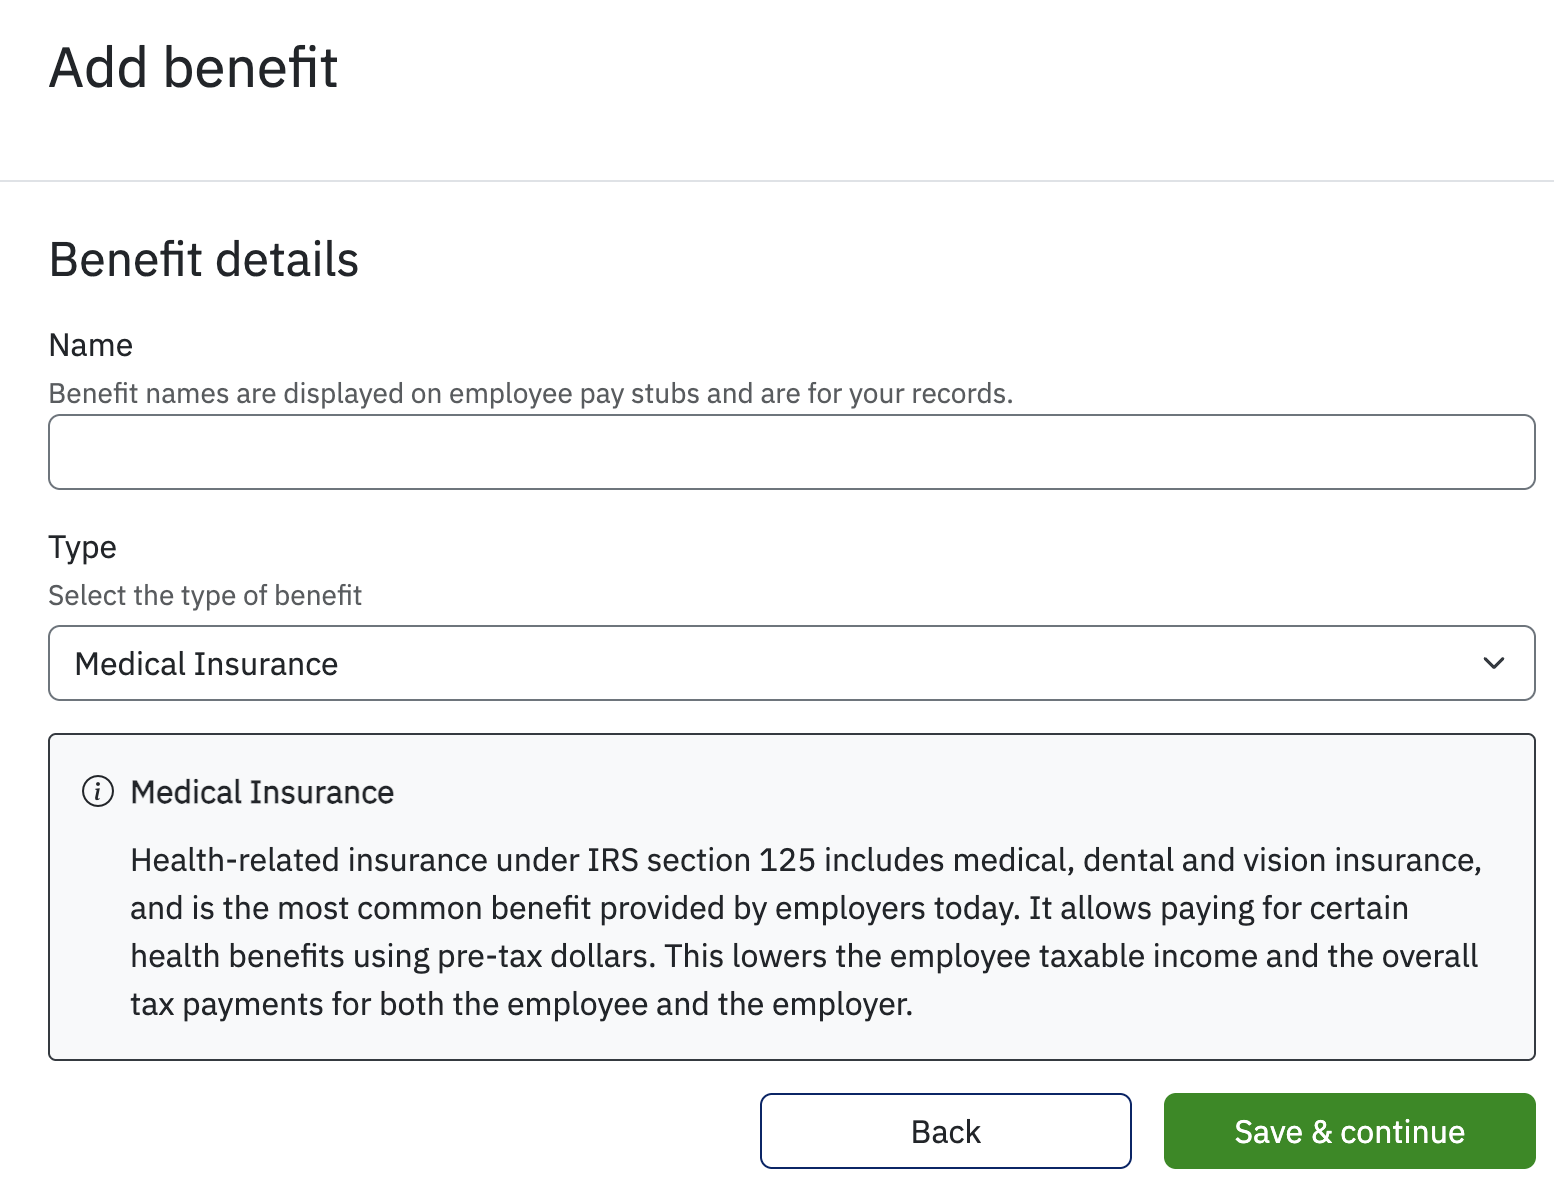This screenshot has width=1554, height=1182.
Task: Click the Name field label
Action: coord(90,344)
